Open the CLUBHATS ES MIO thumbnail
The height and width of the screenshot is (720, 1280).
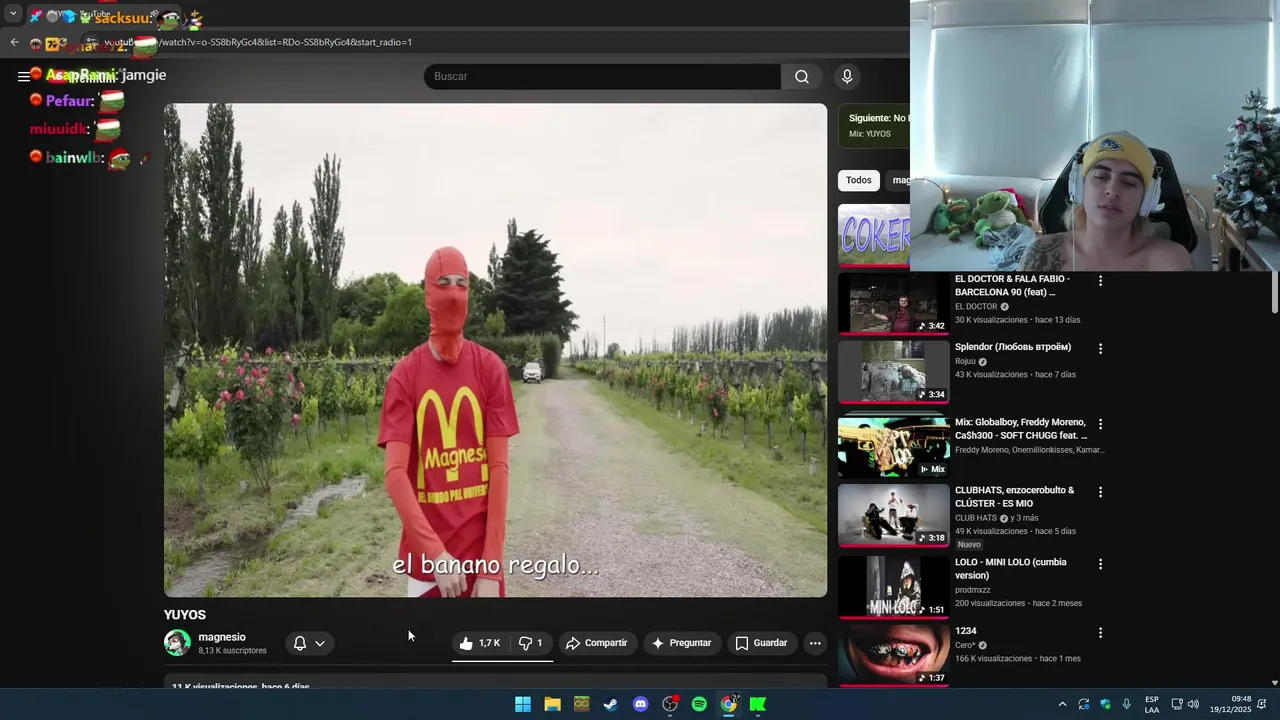(893, 515)
